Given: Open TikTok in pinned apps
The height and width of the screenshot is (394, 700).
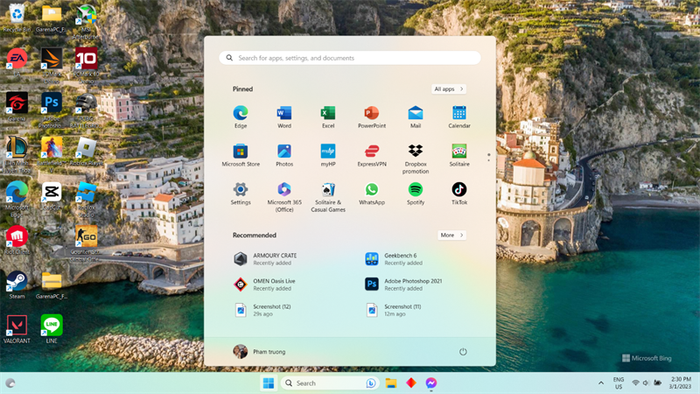Looking at the screenshot, I should (459, 193).
